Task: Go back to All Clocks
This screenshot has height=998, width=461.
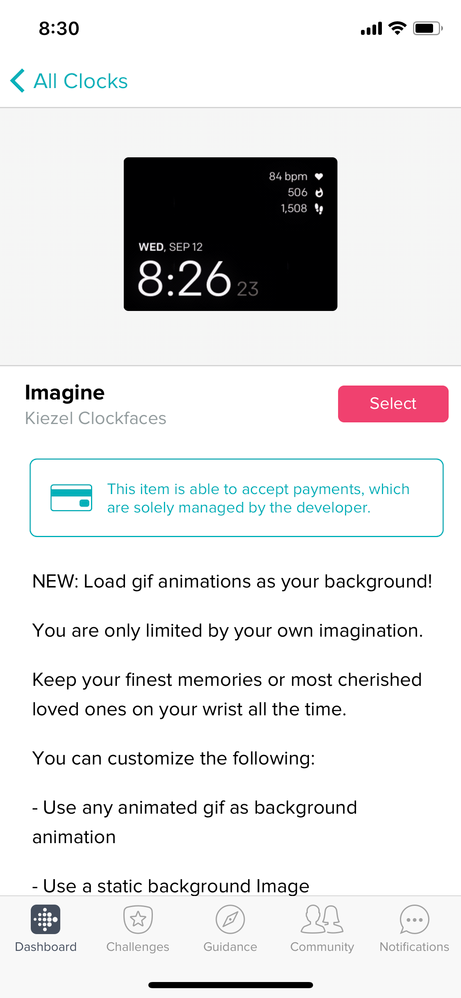Action: [69, 81]
